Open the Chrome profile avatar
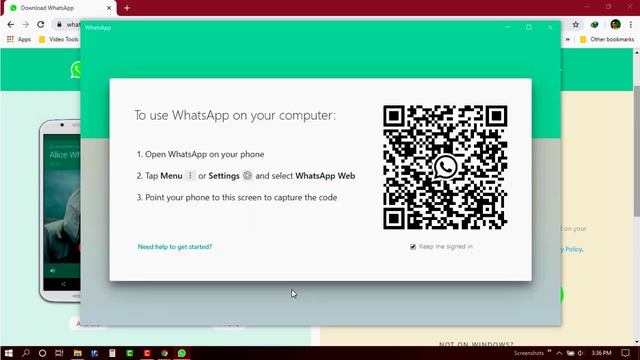Image resolution: width=640 pixels, height=360 pixels. 616,24
